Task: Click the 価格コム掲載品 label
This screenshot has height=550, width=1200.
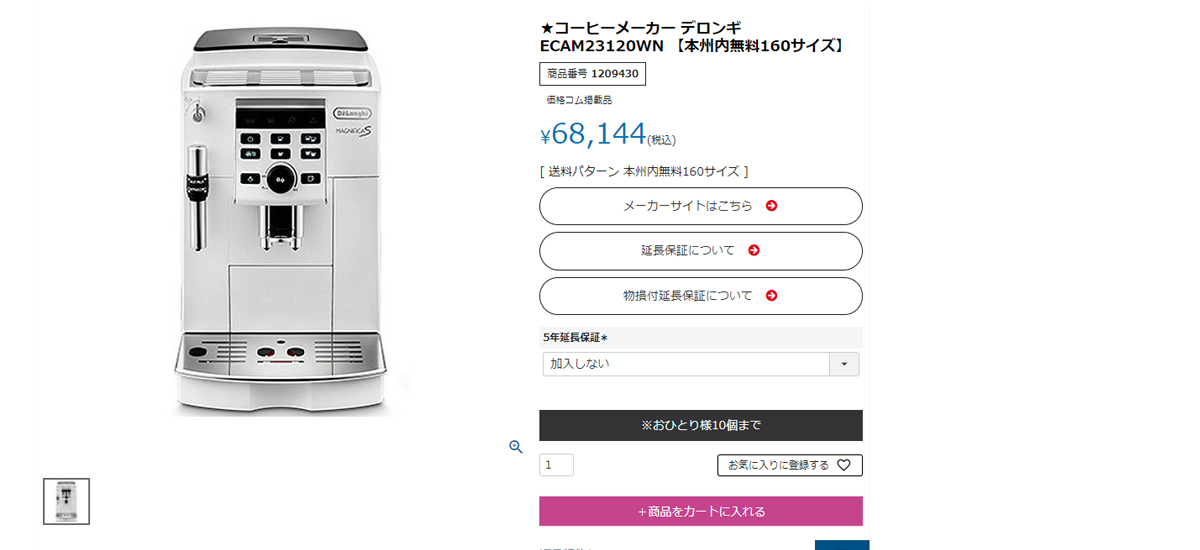Action: tap(579, 100)
